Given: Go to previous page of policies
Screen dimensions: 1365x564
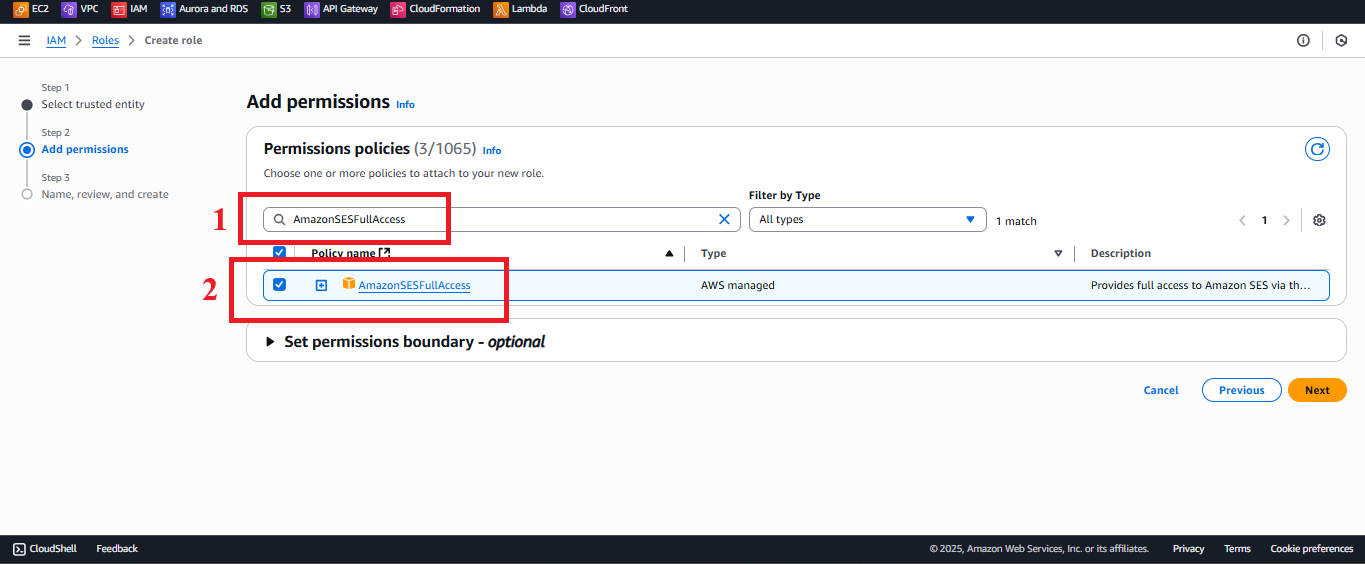Looking at the screenshot, I should [1242, 220].
